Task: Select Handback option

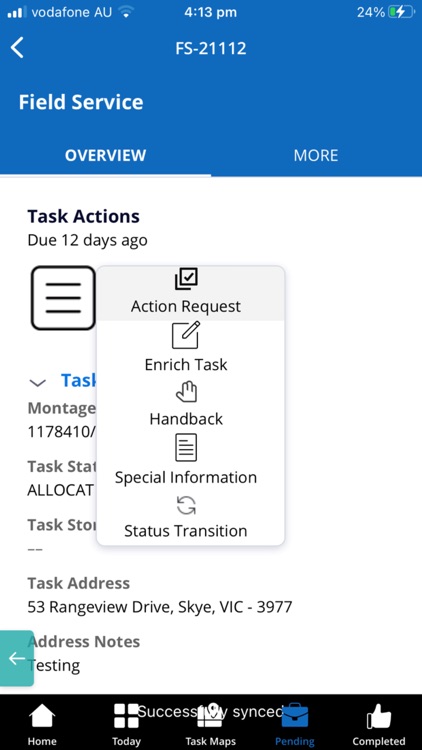Action: pyautogui.click(x=190, y=404)
